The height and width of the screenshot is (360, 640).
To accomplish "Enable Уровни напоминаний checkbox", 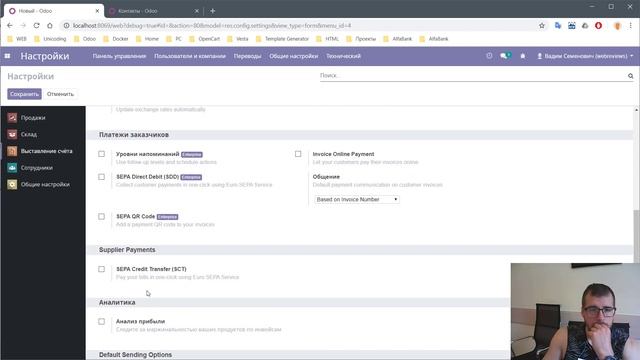I will [x=101, y=154].
